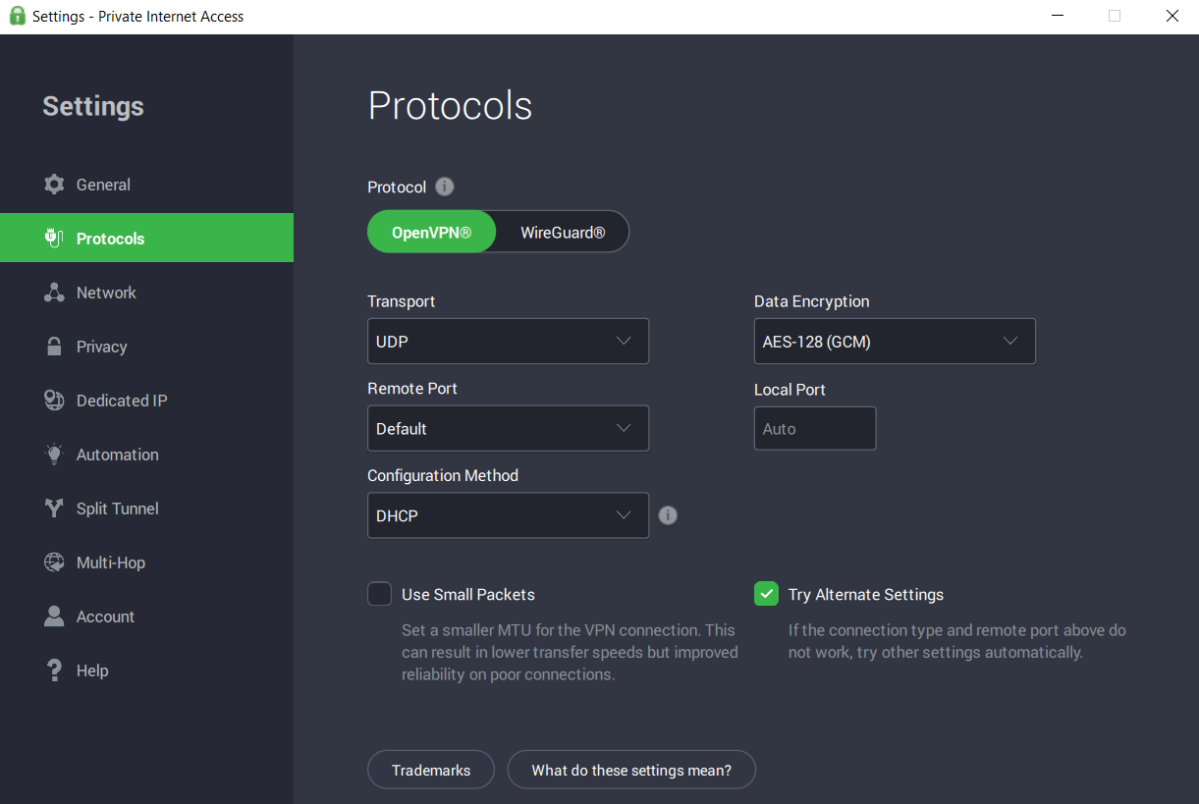The width and height of the screenshot is (1199, 804).
Task: Click the Protocols plug icon
Action: pos(54,238)
